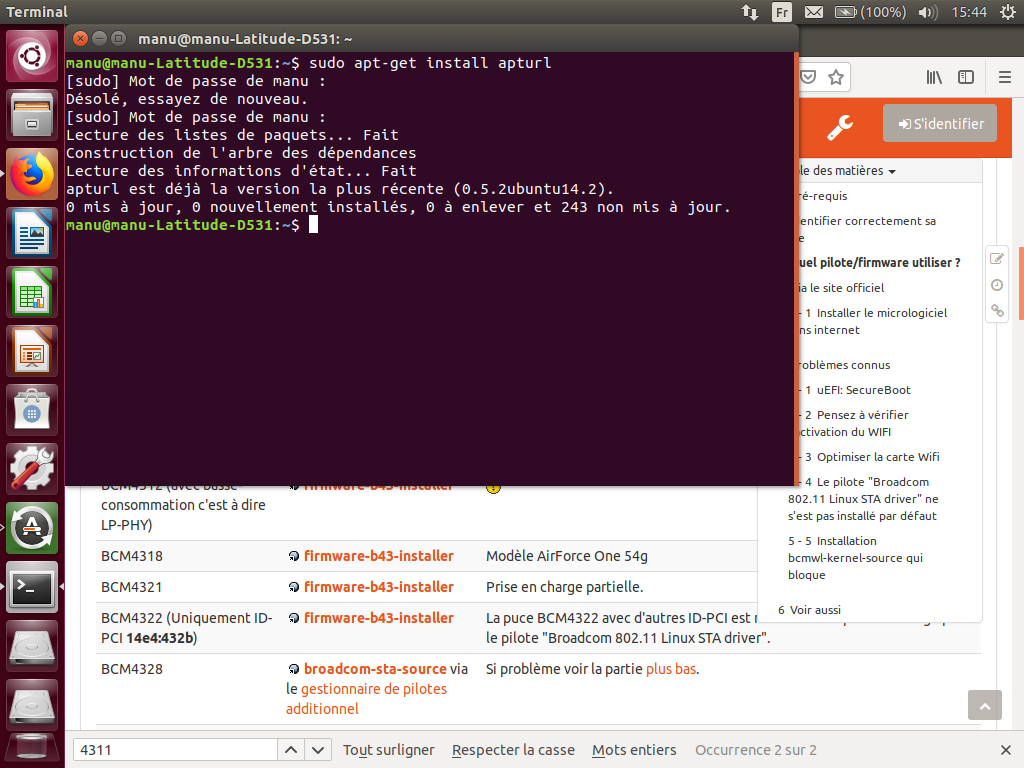Open the battery 100% indicator
Viewport: 1024px width, 768px height.
point(871,12)
